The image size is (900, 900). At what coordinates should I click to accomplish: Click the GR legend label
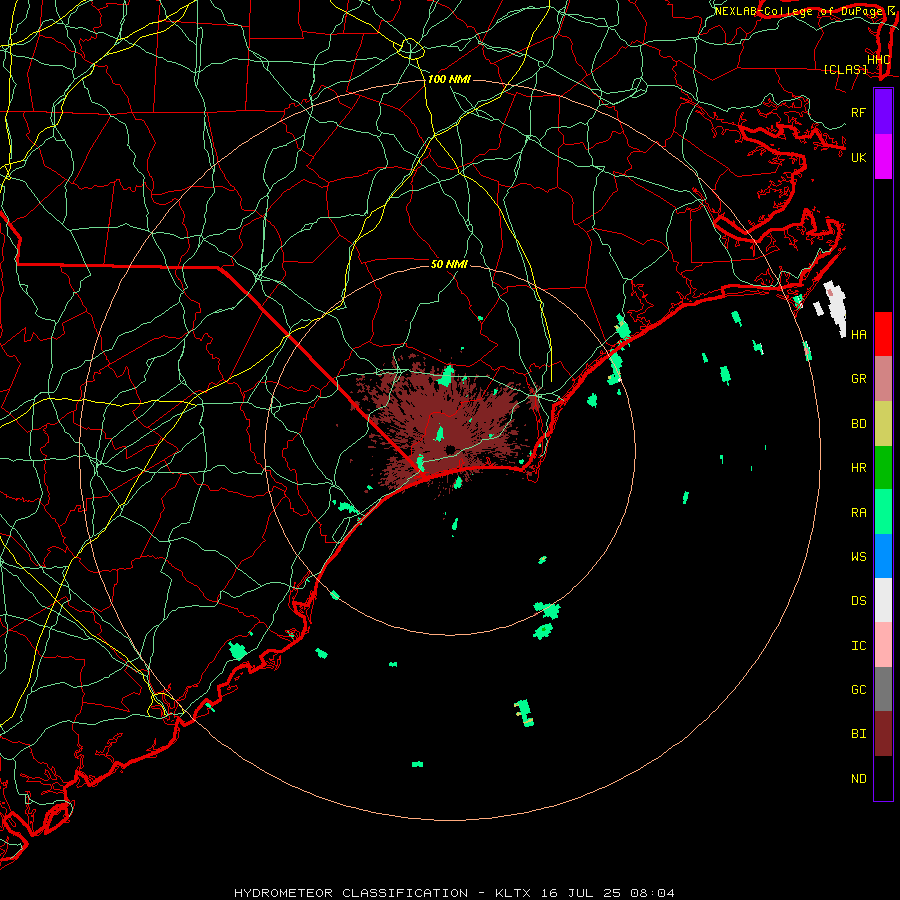coord(858,379)
